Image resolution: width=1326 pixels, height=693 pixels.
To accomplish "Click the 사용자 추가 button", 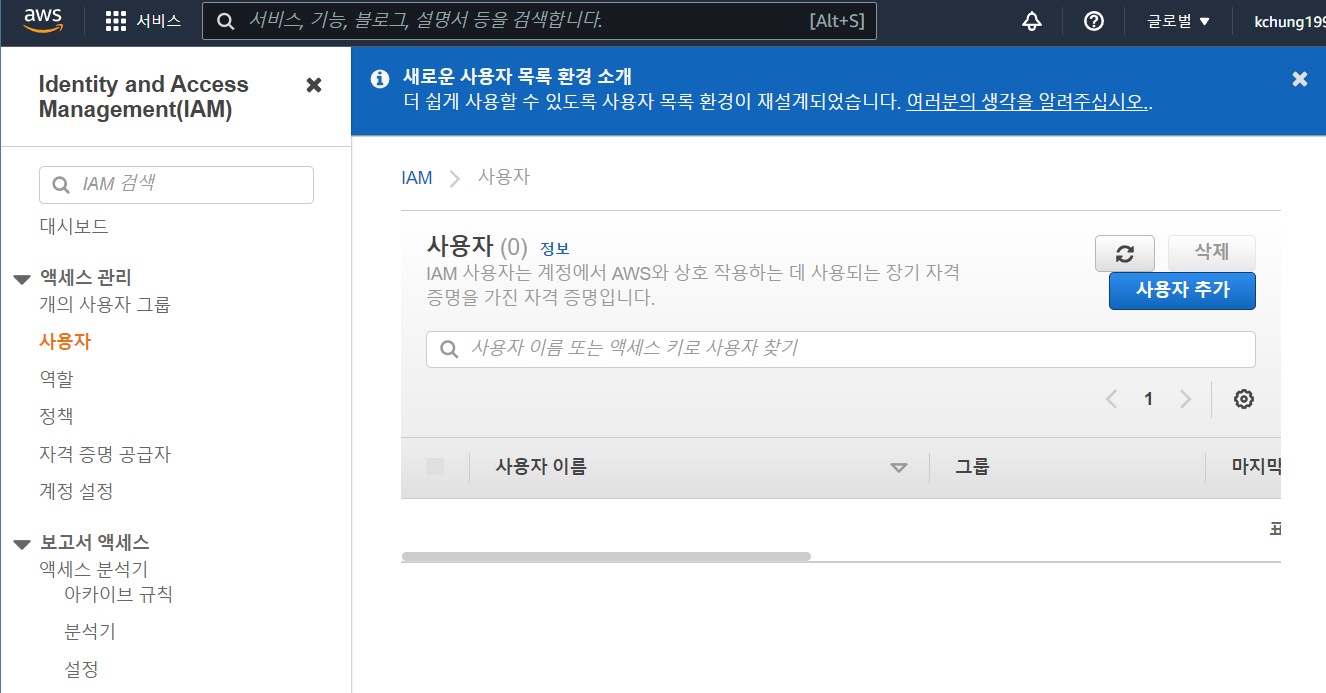I will point(1182,290).
